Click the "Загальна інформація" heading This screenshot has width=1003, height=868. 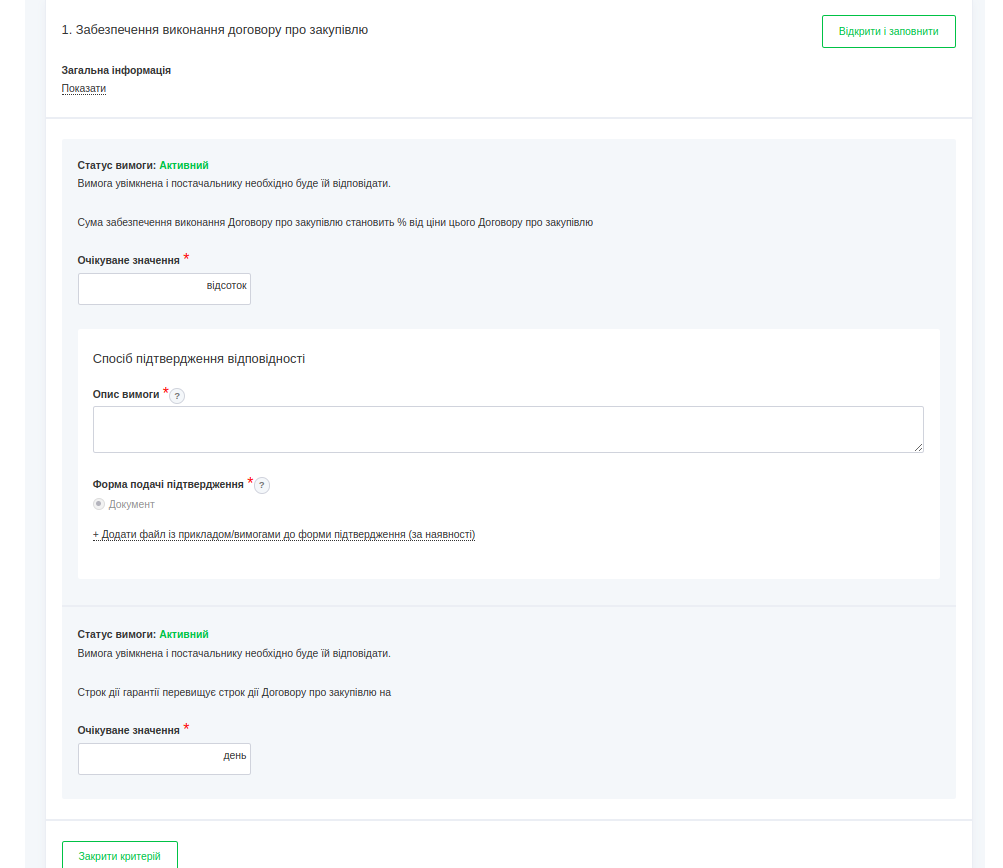click(x=116, y=70)
